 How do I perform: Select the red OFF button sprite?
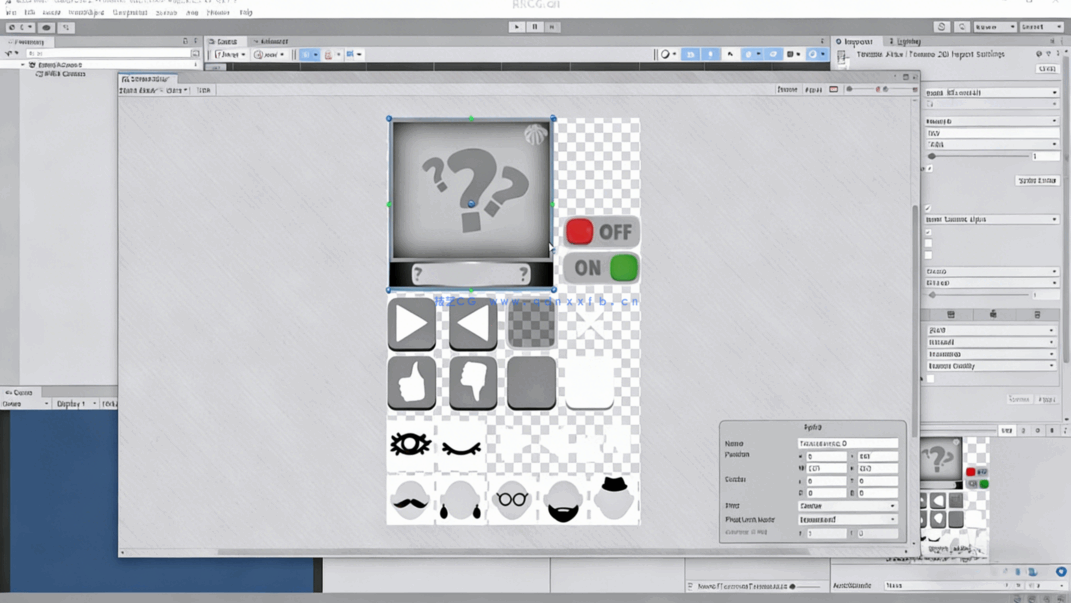tap(601, 231)
